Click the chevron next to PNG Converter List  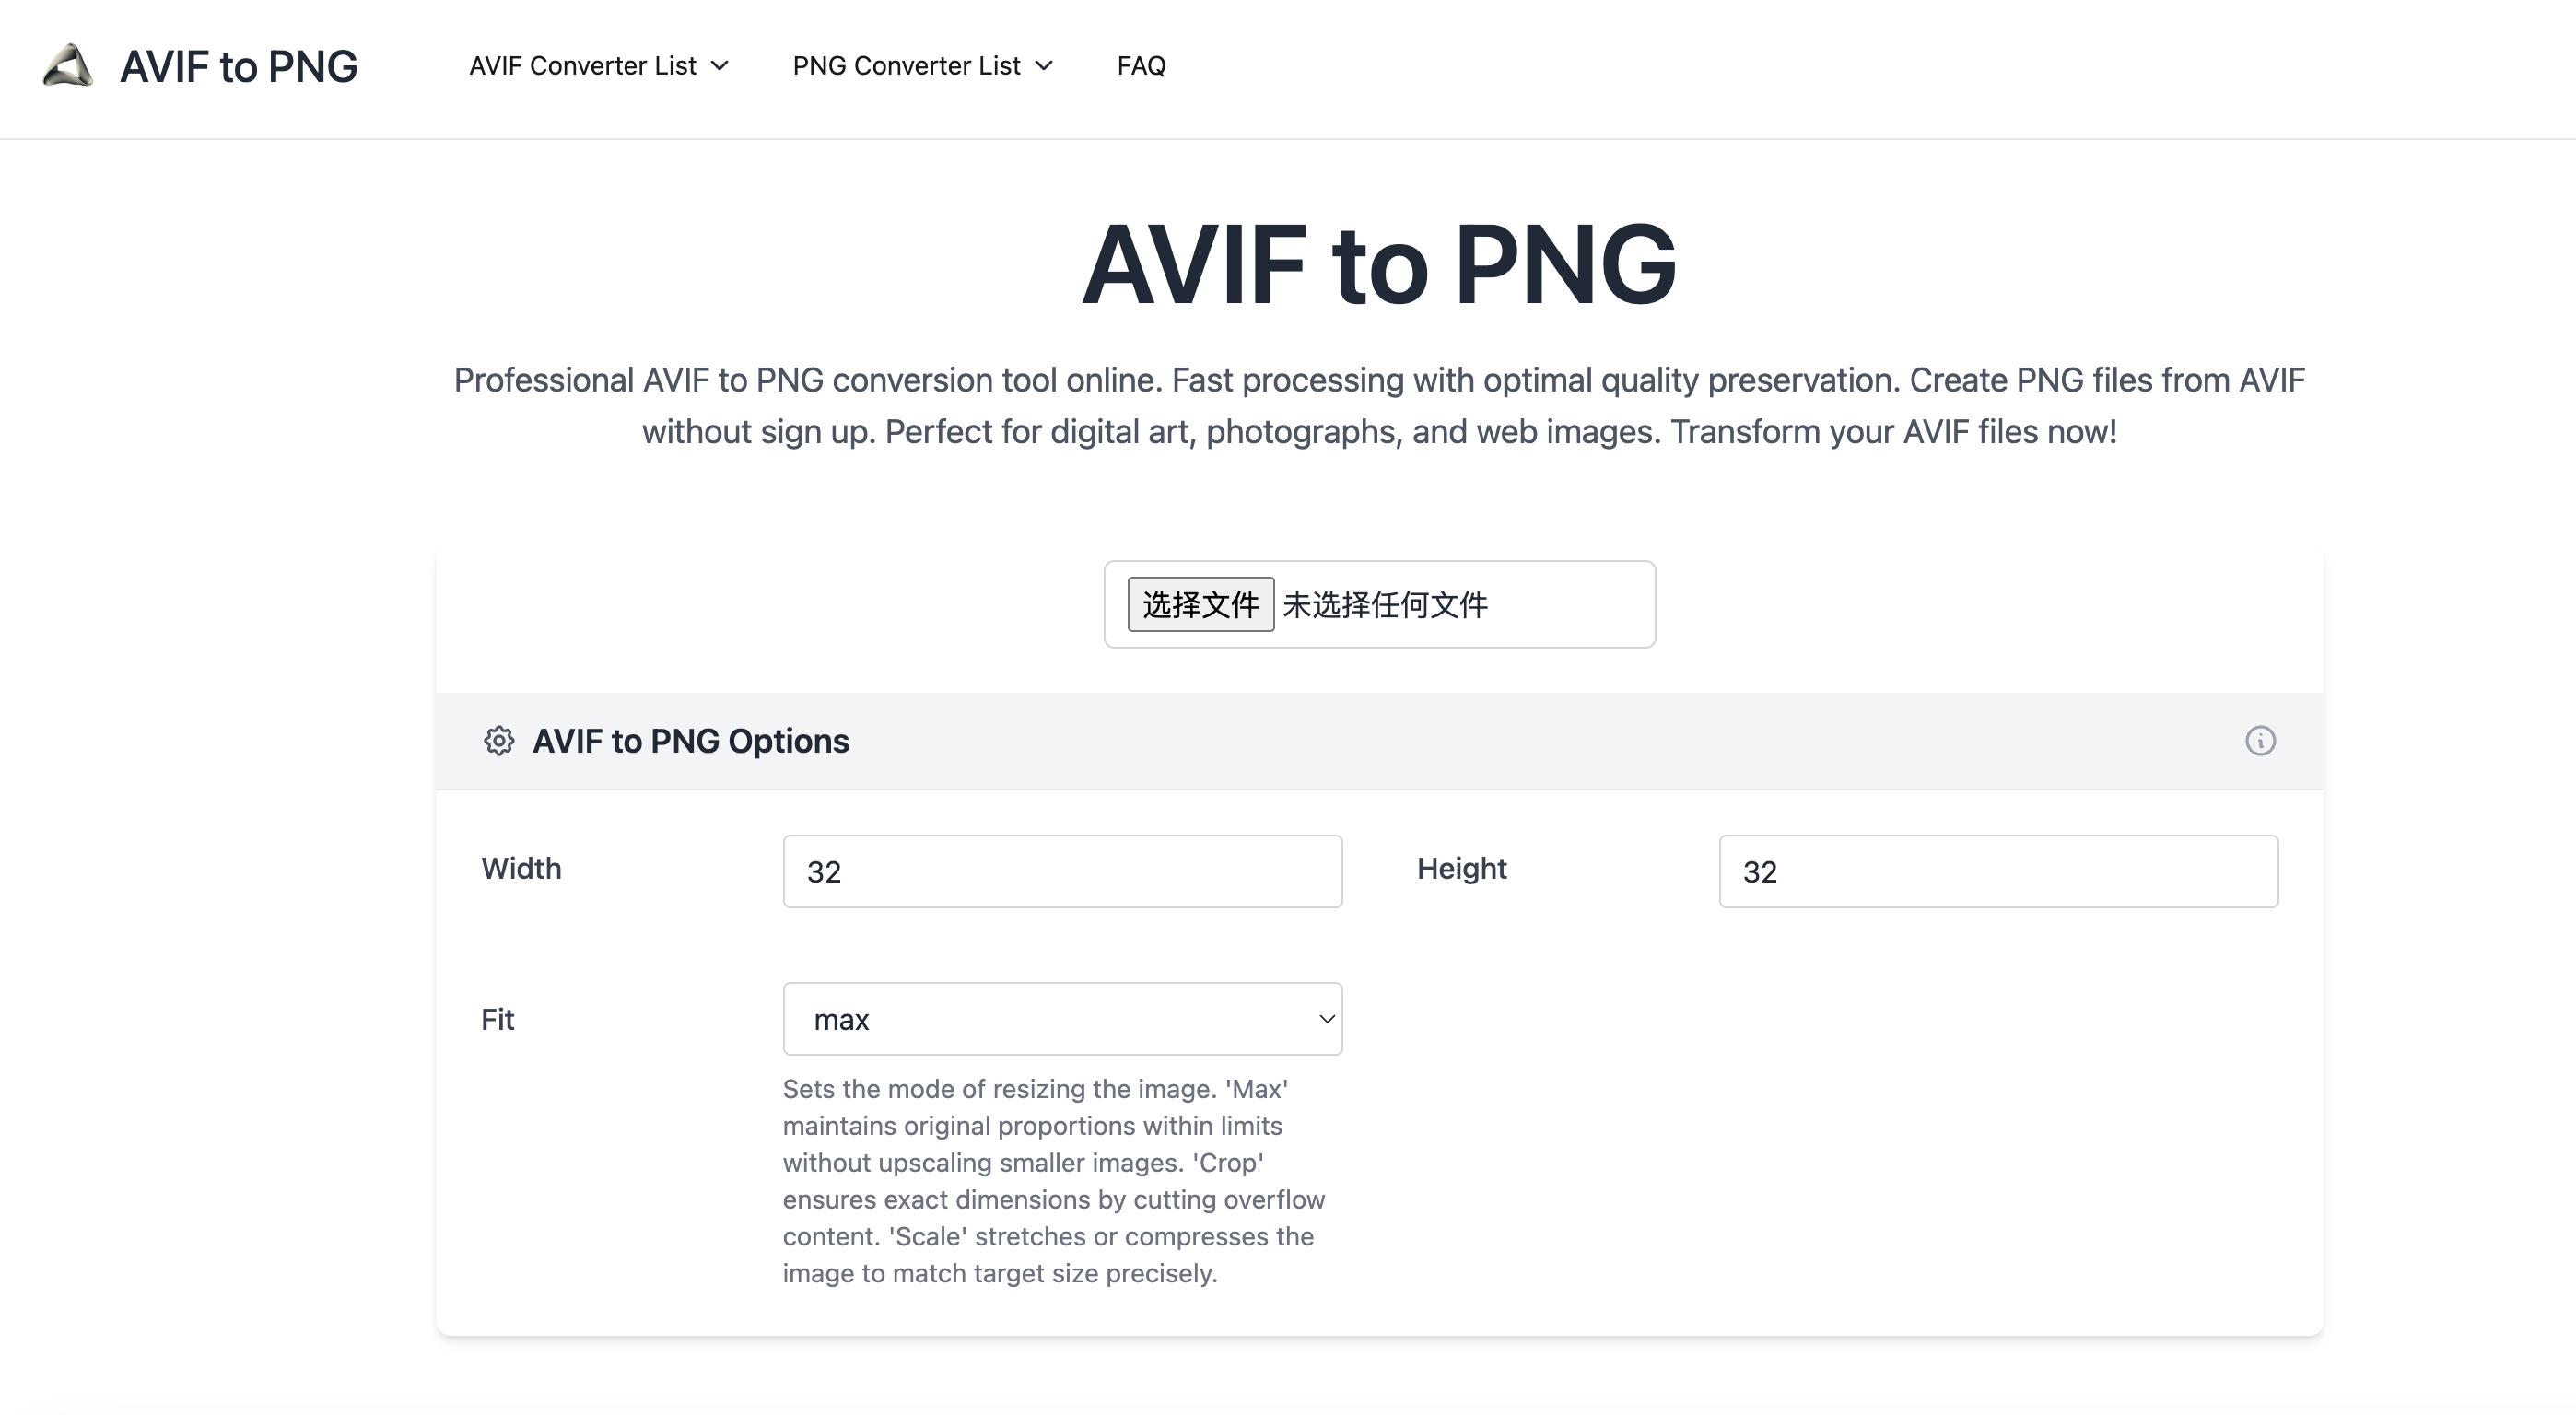coord(1045,66)
